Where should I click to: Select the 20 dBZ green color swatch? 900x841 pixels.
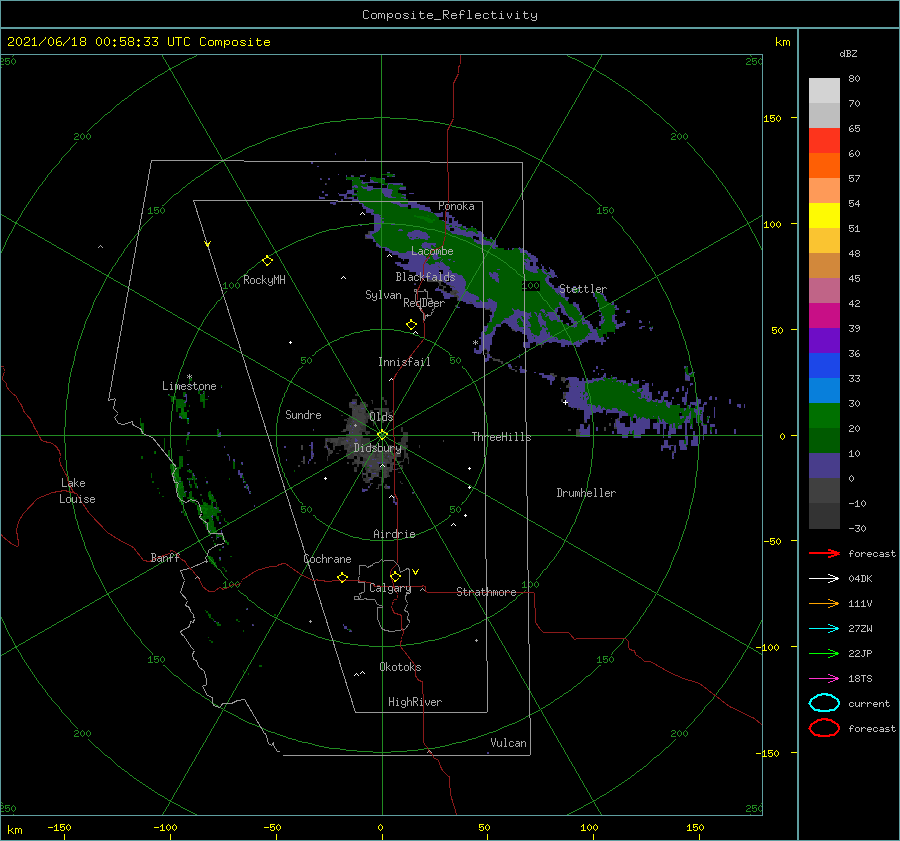(x=824, y=416)
